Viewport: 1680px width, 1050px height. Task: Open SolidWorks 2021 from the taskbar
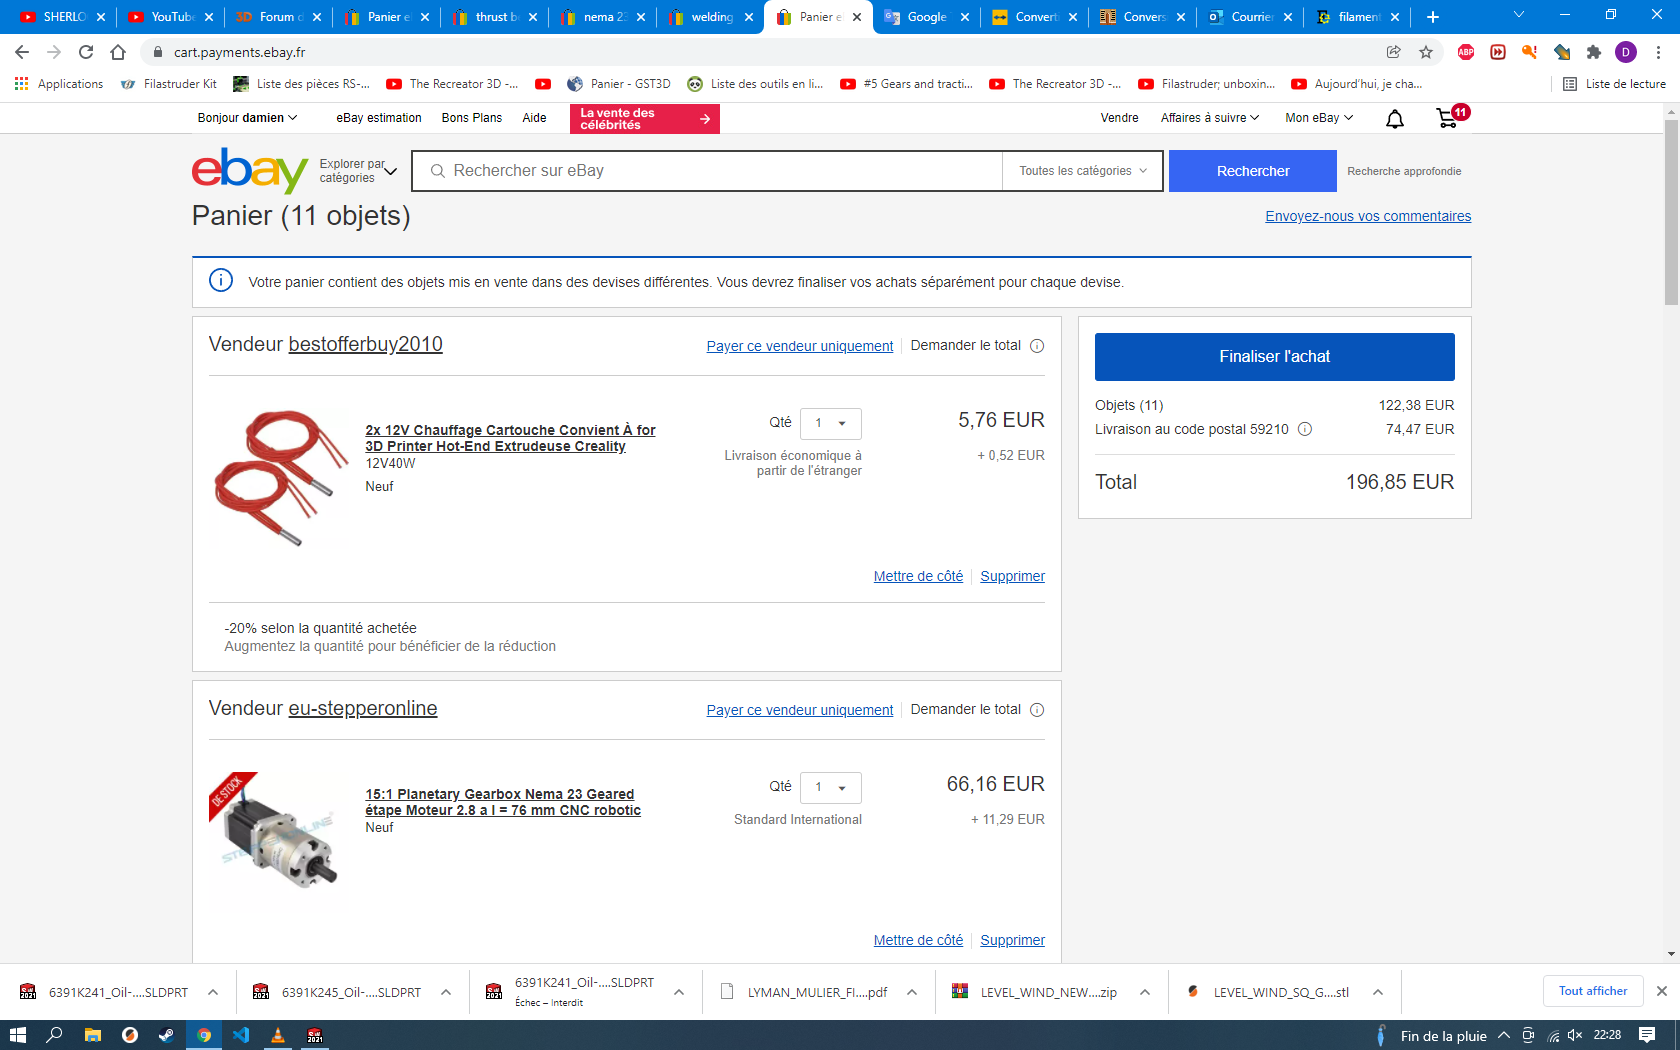coord(315,1035)
